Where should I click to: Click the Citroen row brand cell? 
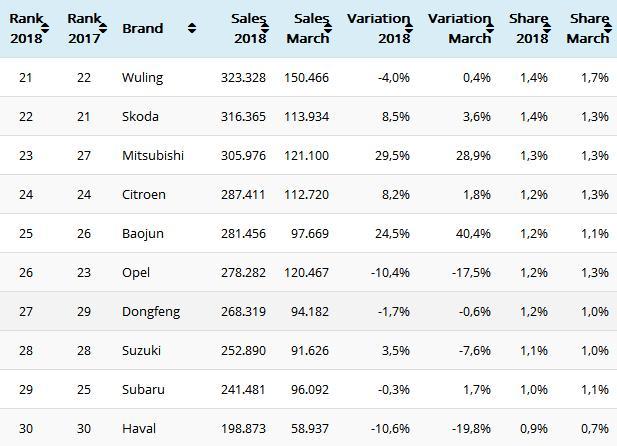coord(144,194)
